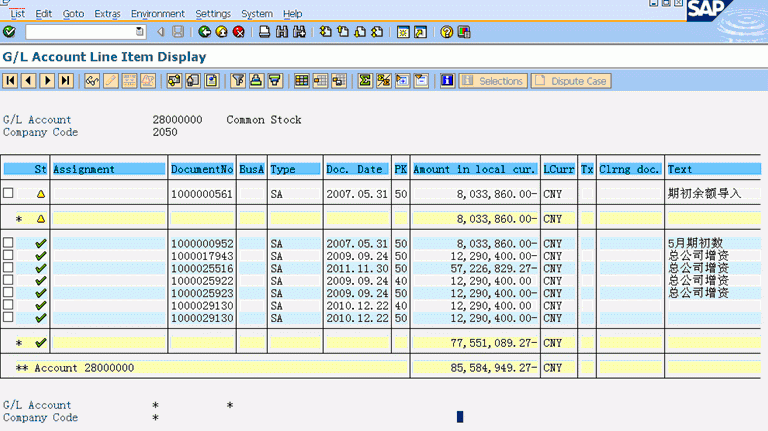This screenshot has width=768, height=431.
Task: Open the List menu
Action: pos(18,14)
